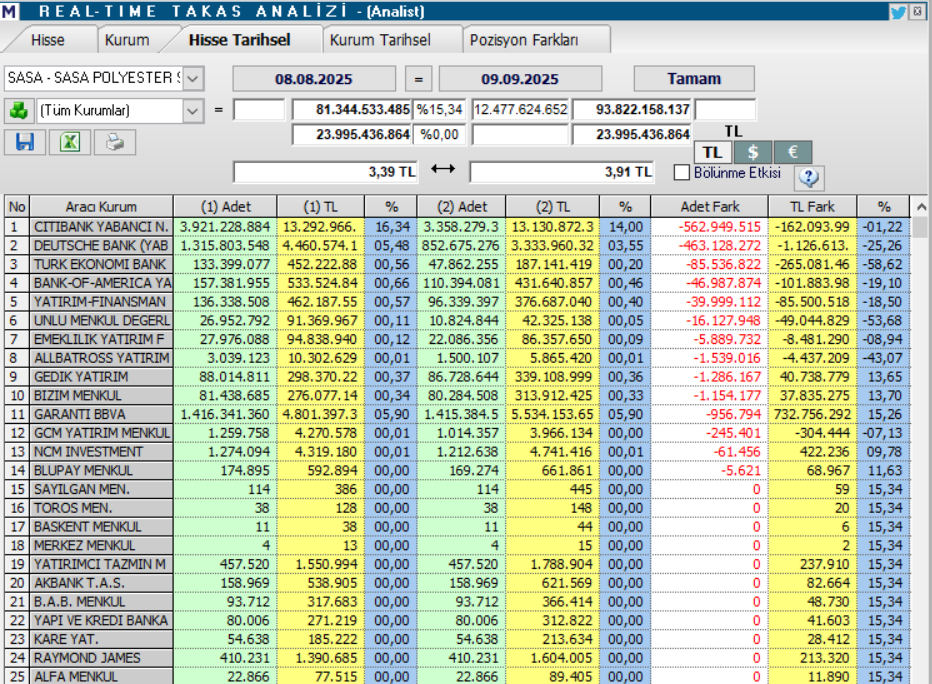This screenshot has height=684, width=932.
Task: Click the empty field left of 81.344.533.485
Action: (259, 110)
